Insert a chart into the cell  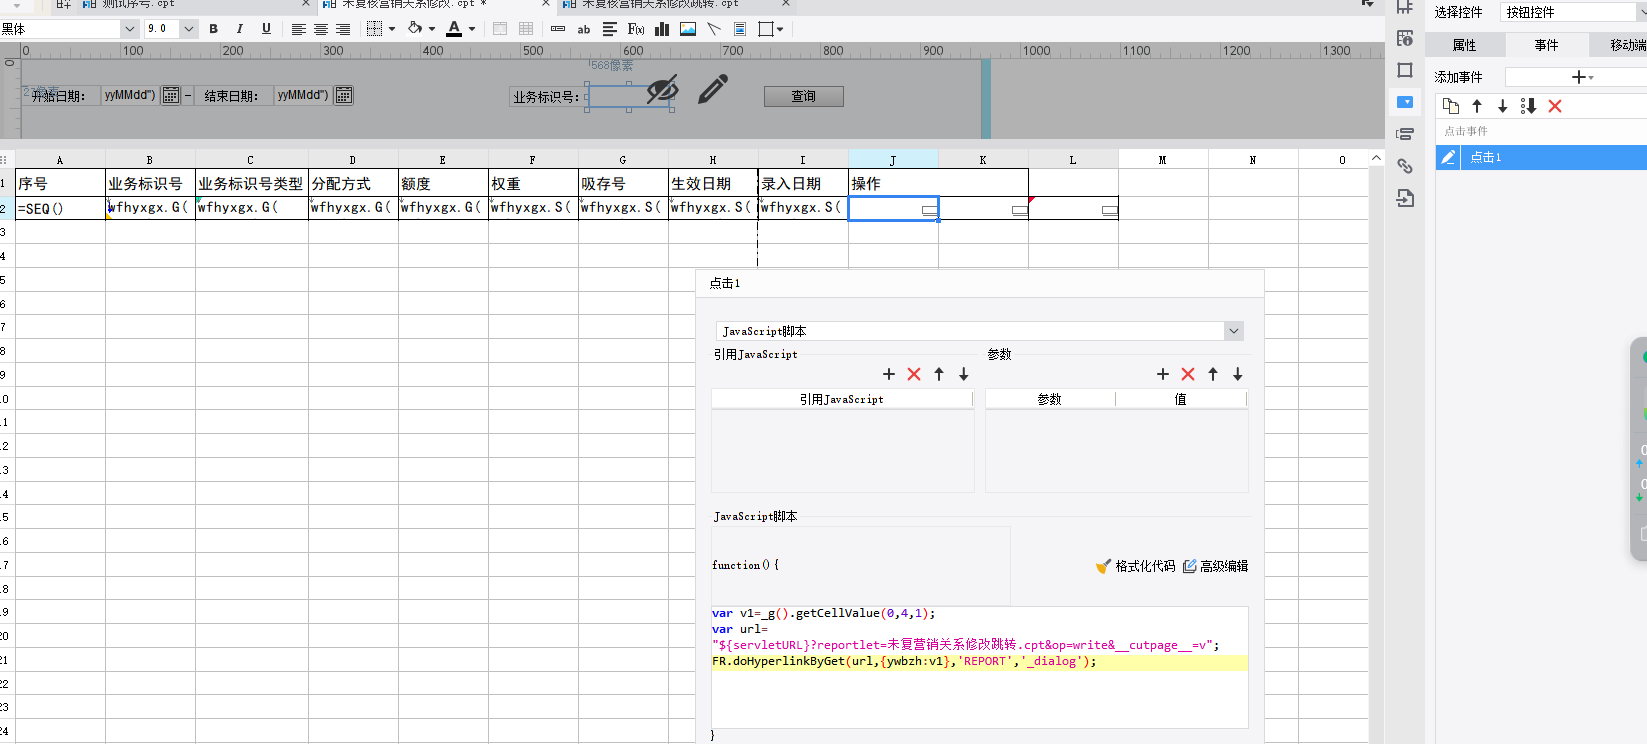pos(662,29)
